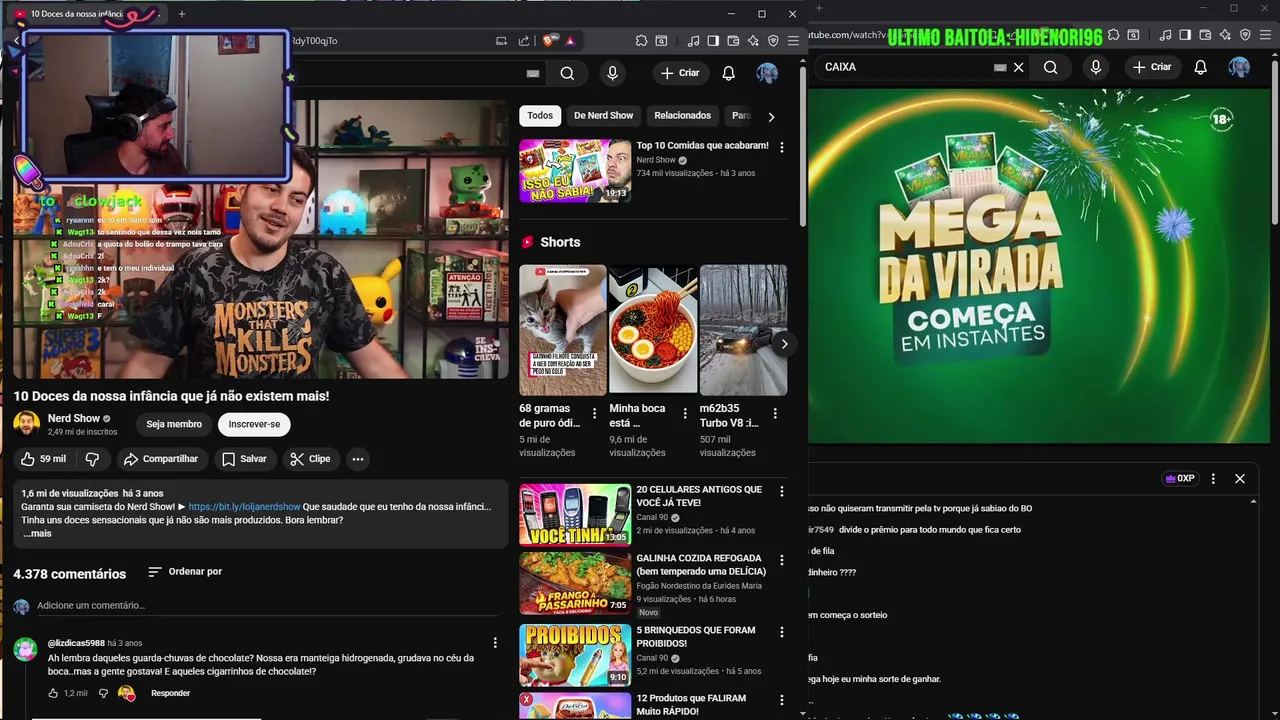This screenshot has height=720, width=1280.
Task: Open more actions ellipsis beside Clipe
Action: pos(357,459)
